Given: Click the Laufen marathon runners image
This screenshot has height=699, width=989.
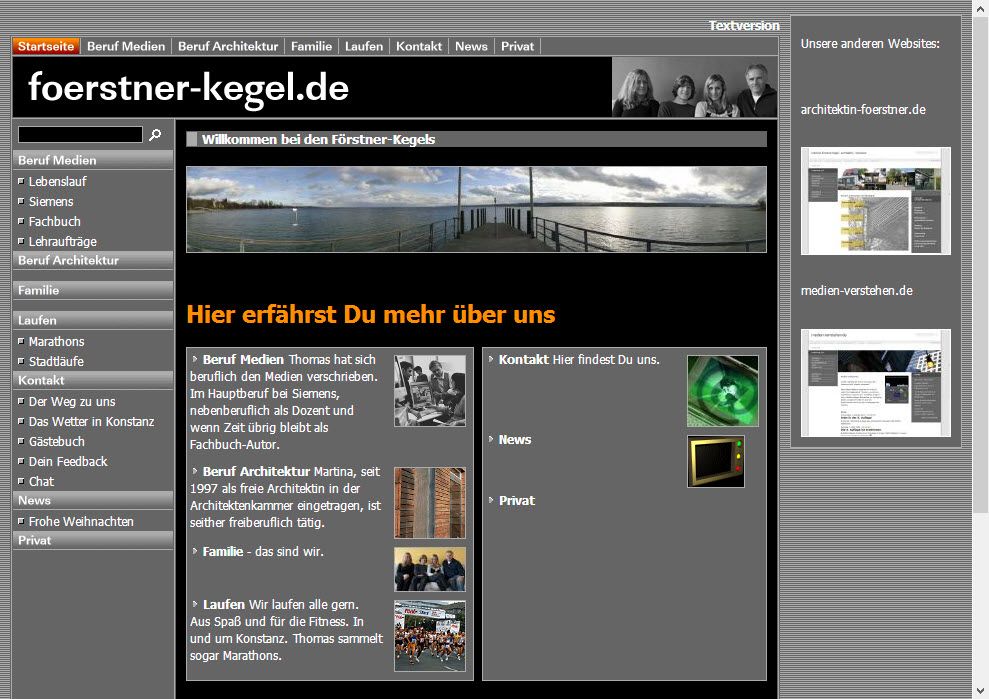Looking at the screenshot, I should click(x=429, y=635).
